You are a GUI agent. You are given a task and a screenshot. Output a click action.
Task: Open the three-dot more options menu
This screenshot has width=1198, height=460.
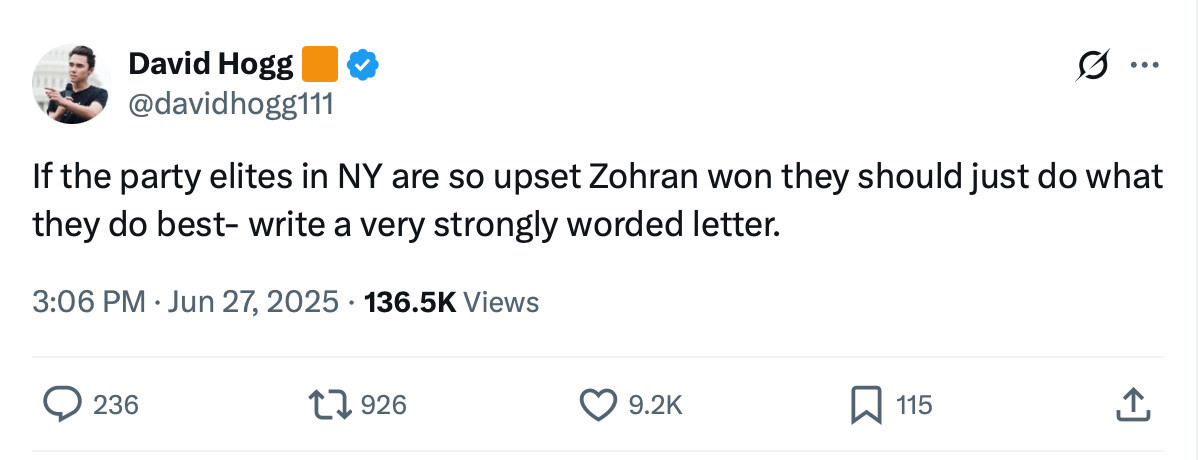[x=1145, y=65]
